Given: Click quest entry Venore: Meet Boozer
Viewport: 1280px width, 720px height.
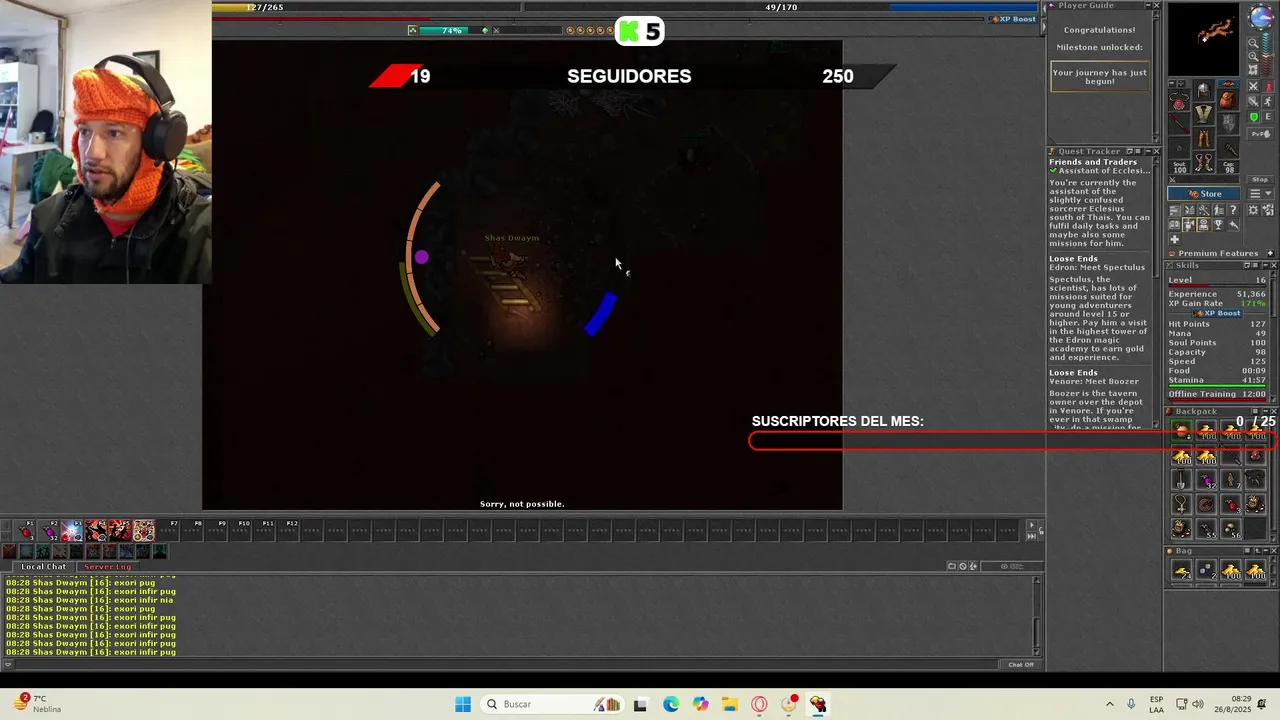Looking at the screenshot, I should pos(1094,382).
